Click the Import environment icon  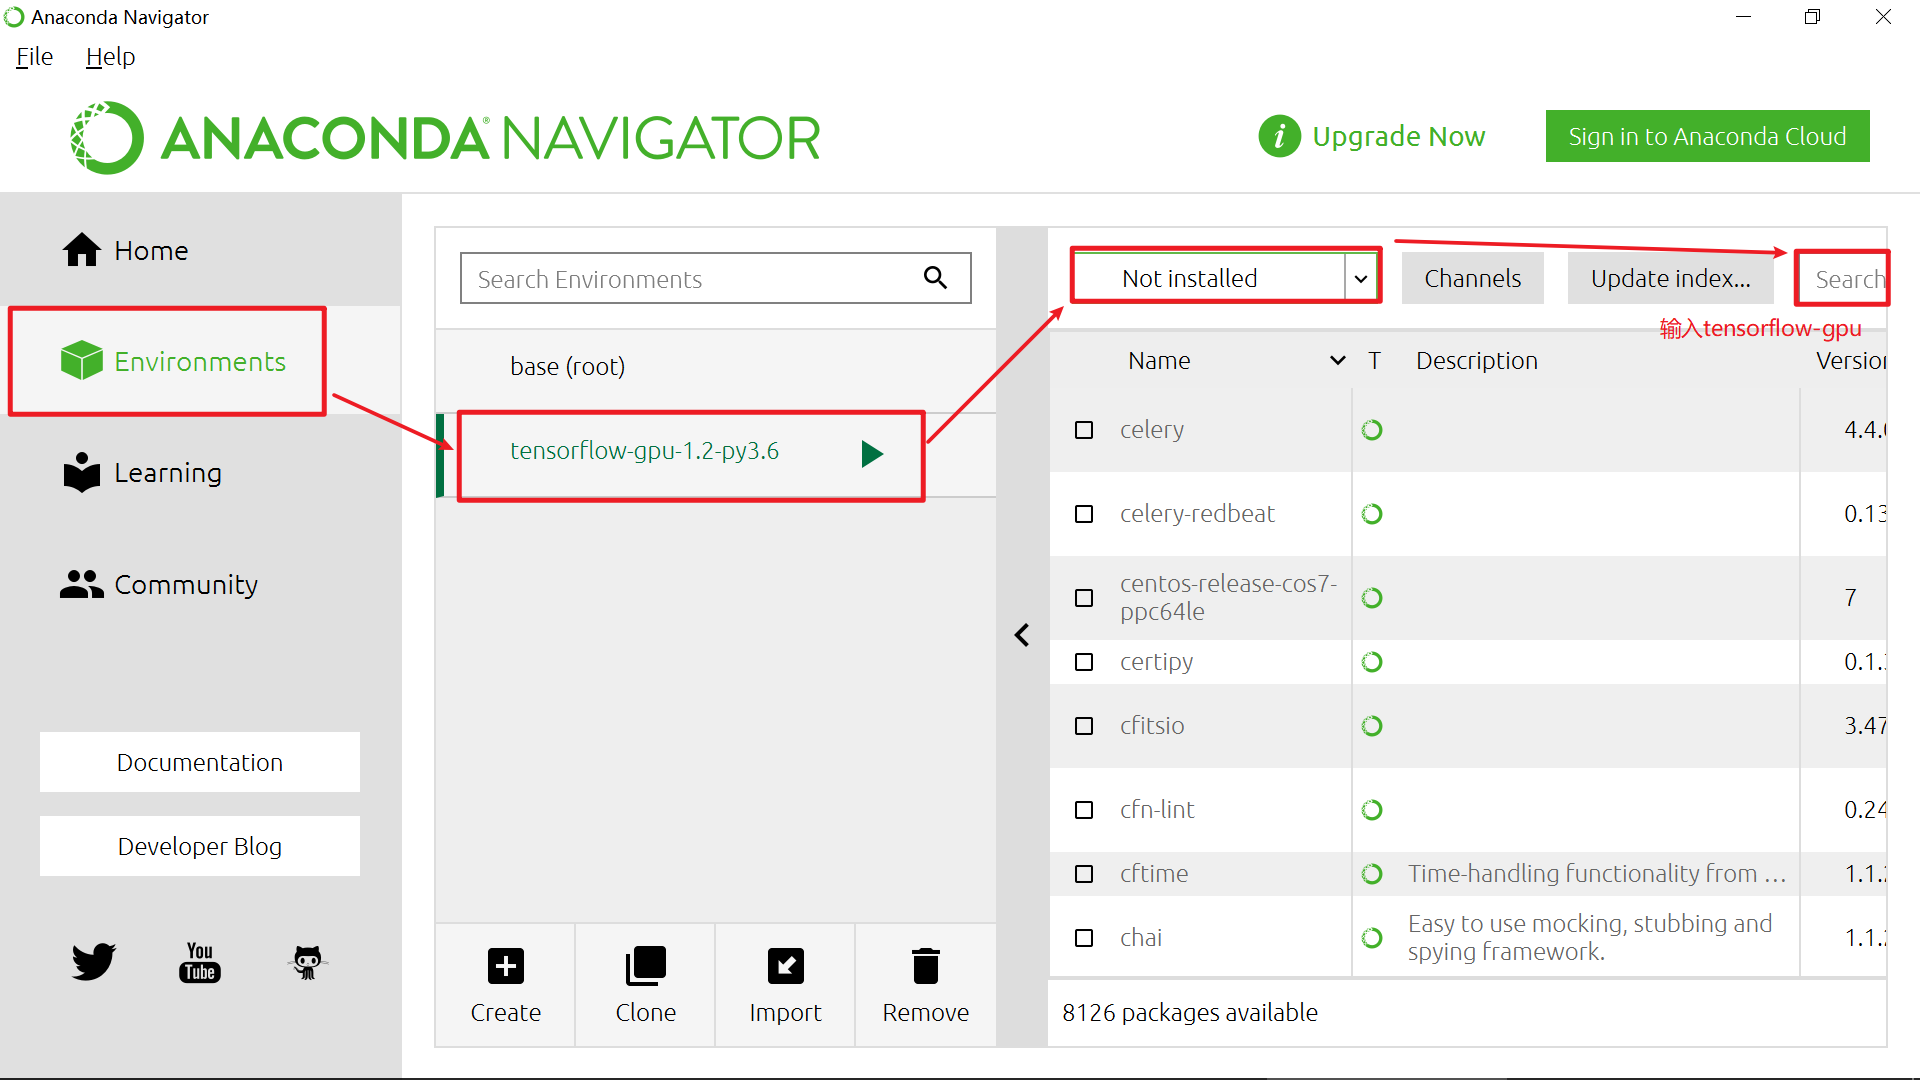pyautogui.click(x=785, y=966)
